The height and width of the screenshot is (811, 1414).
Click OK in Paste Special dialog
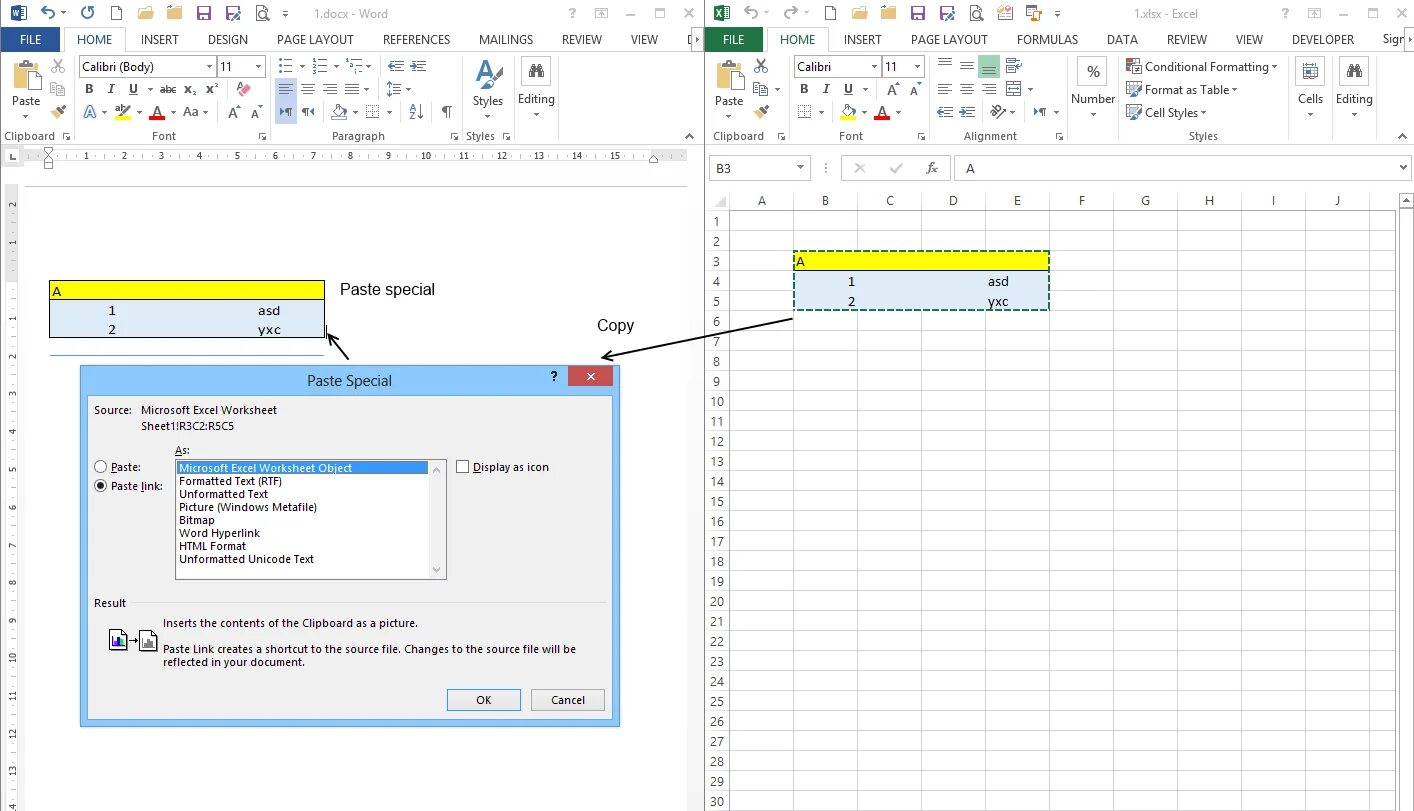(484, 700)
